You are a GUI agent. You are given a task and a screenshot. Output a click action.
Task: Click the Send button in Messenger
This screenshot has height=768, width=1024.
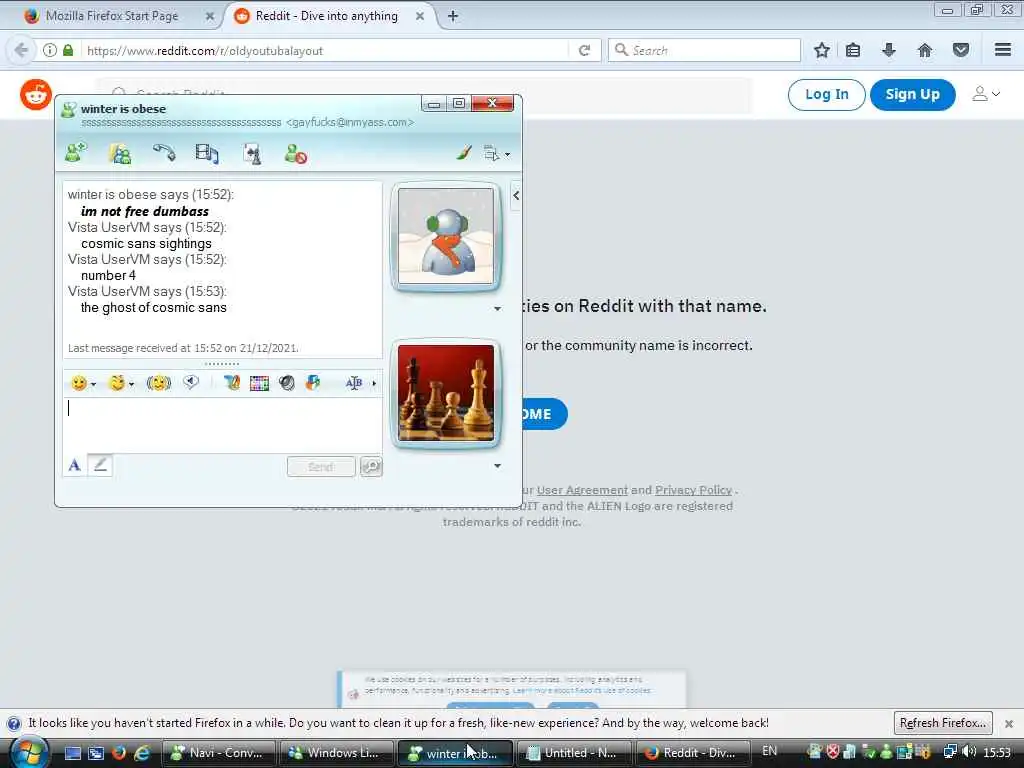[x=321, y=466]
